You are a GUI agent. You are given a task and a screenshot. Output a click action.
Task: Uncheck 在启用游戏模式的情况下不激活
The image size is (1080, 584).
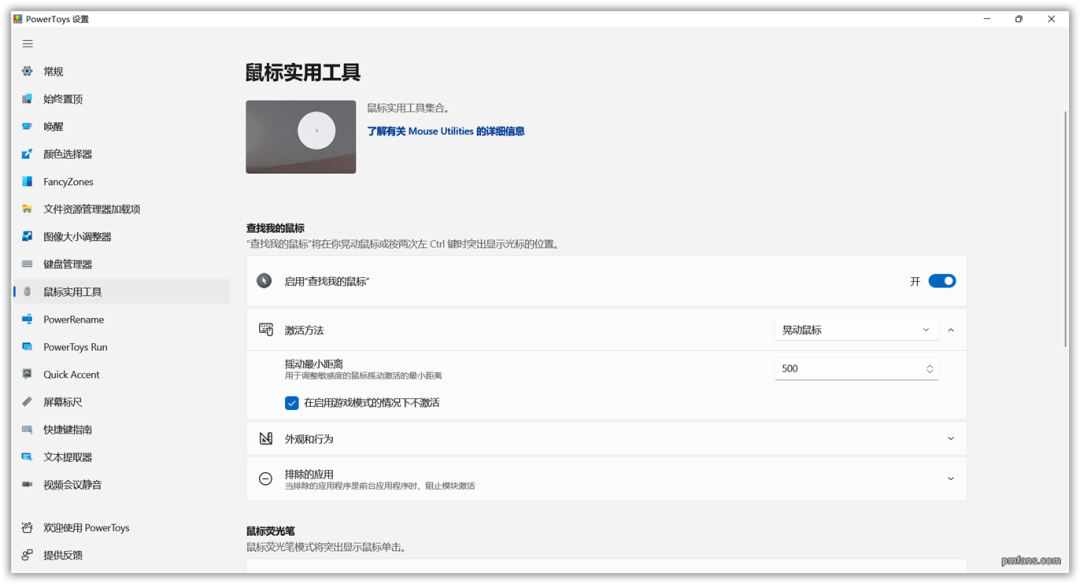pyautogui.click(x=292, y=403)
